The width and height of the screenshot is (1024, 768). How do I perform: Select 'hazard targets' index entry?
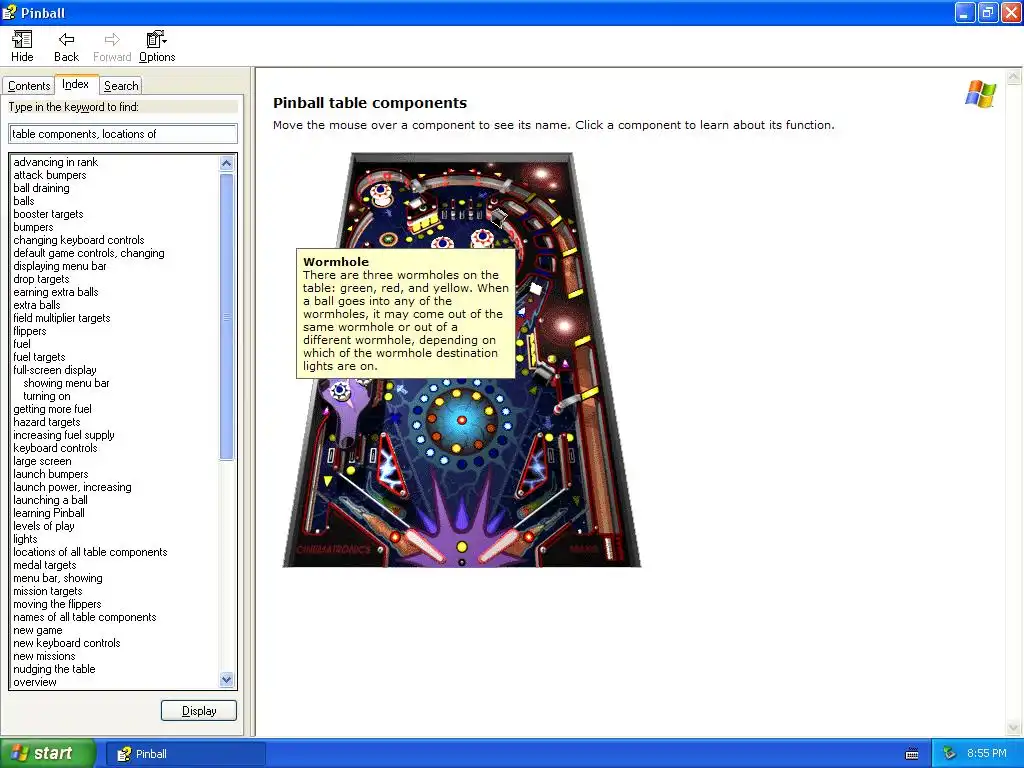point(46,423)
